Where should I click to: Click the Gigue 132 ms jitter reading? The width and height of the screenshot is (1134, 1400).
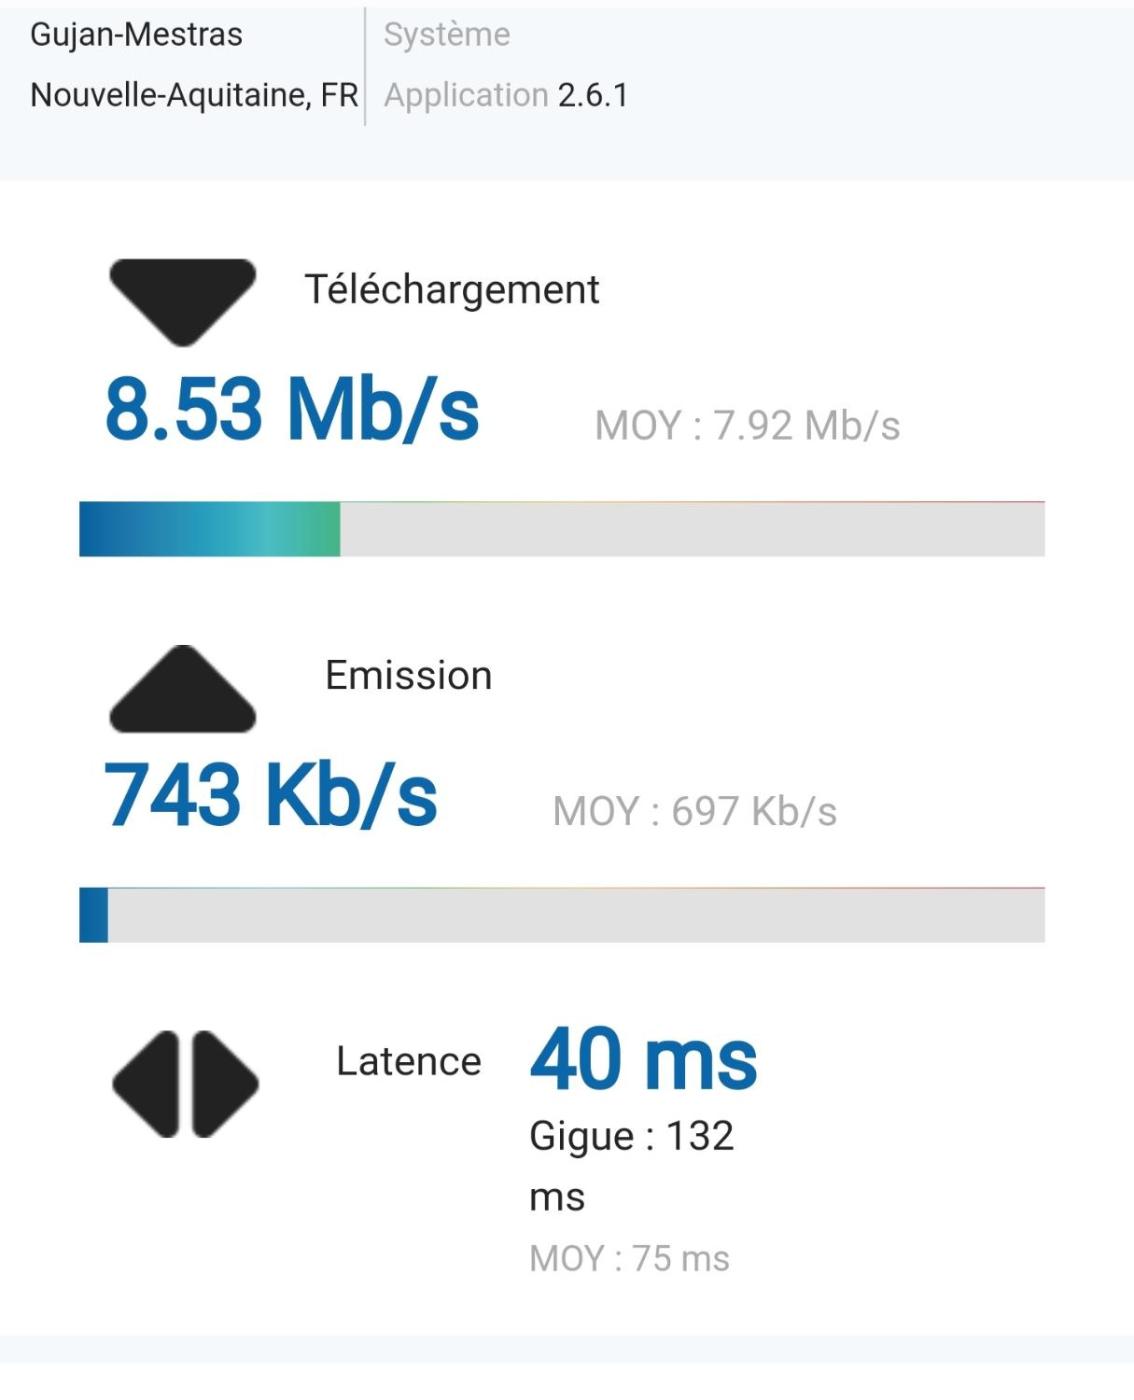(x=631, y=1165)
